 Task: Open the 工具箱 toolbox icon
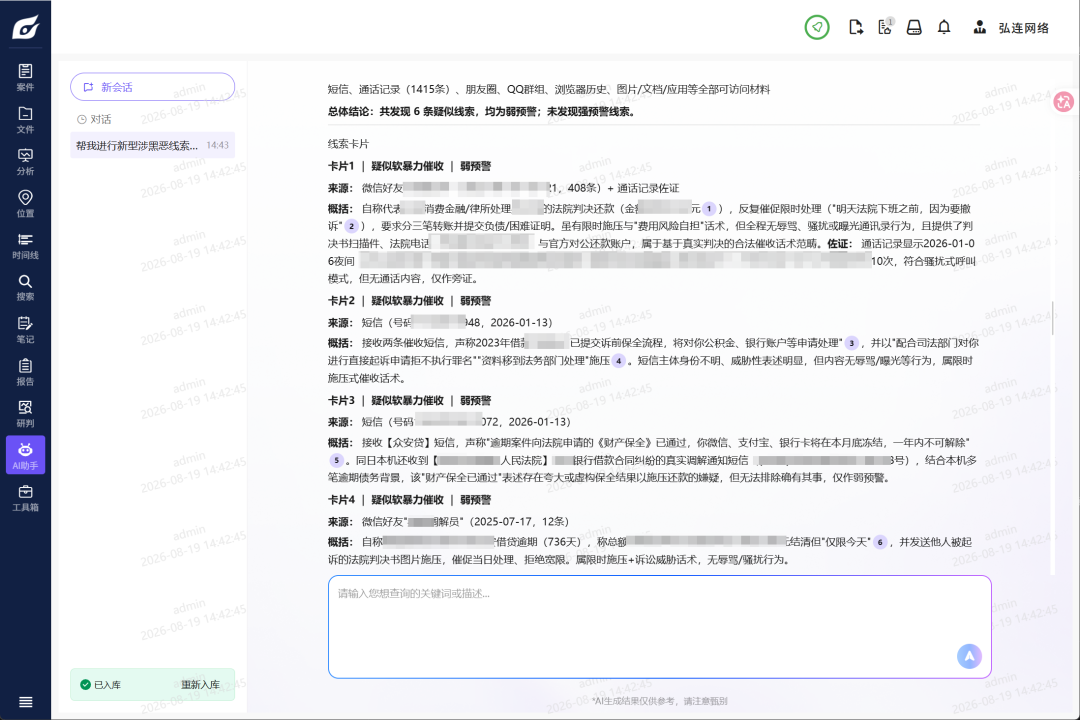click(25, 497)
